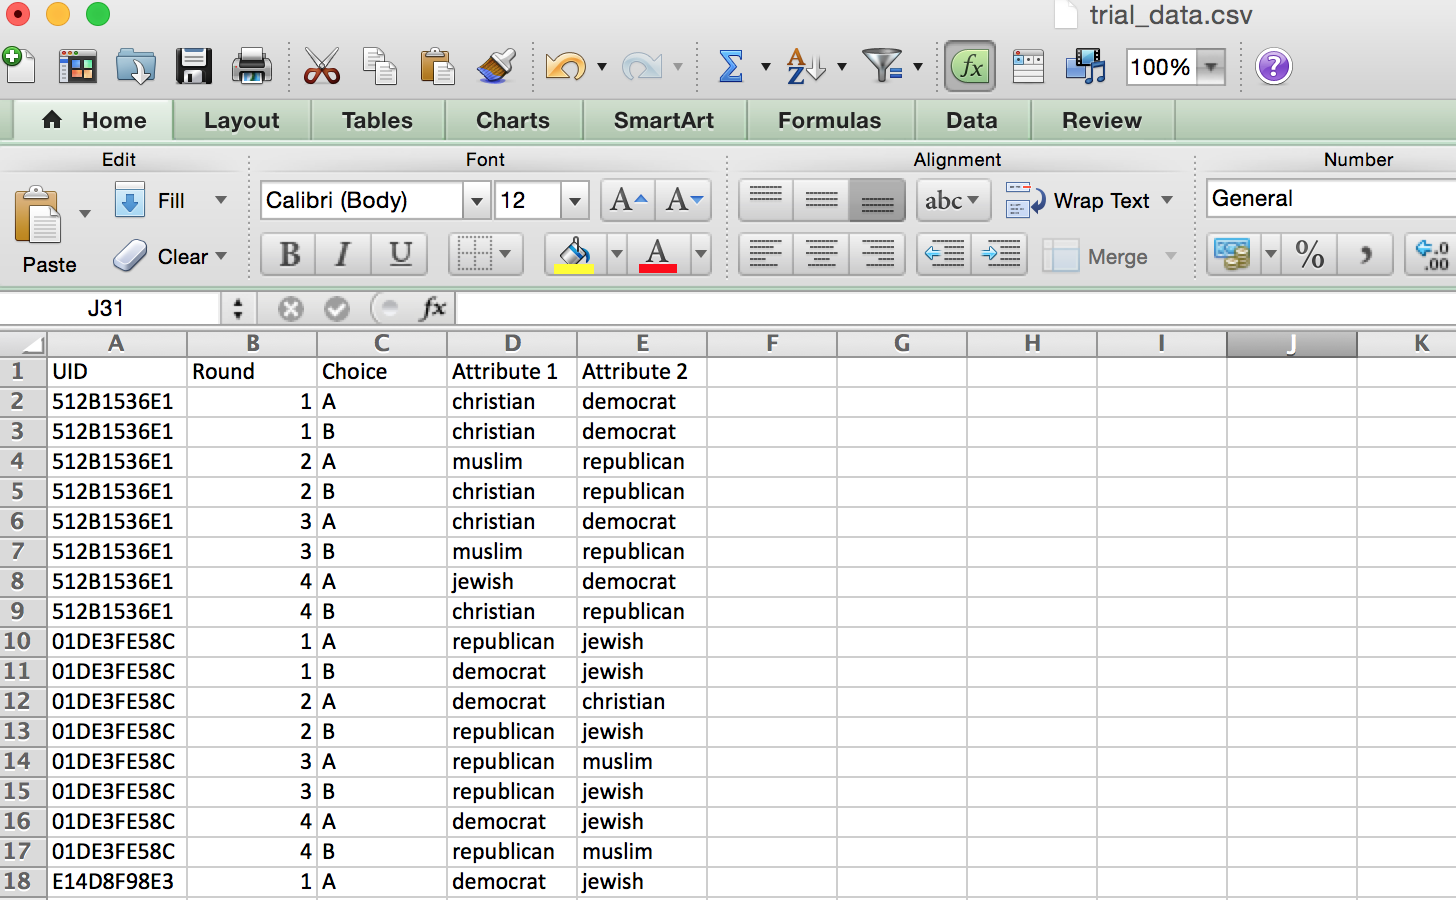Click the Name Box showing J31
1456x900 pixels.
(110, 308)
